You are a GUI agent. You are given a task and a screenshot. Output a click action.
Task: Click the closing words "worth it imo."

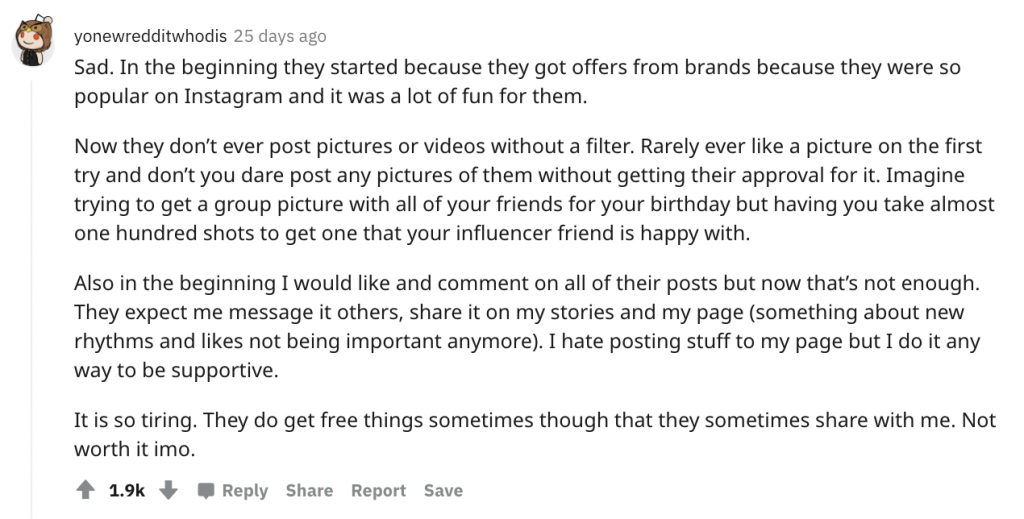click(134, 449)
